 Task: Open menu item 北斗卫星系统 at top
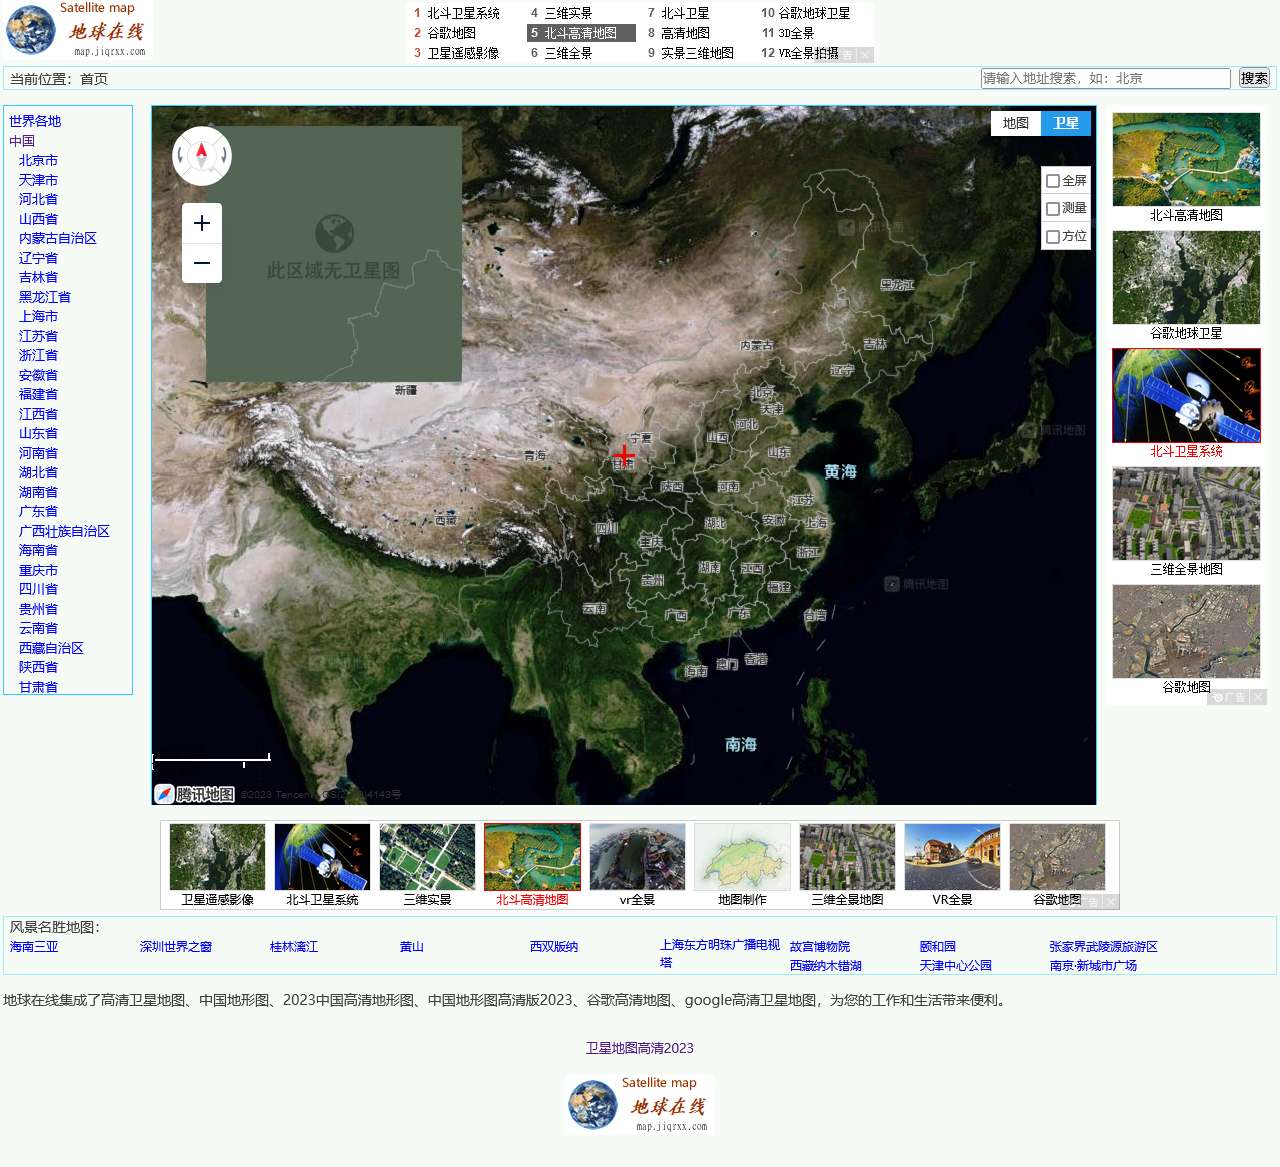pos(463,13)
